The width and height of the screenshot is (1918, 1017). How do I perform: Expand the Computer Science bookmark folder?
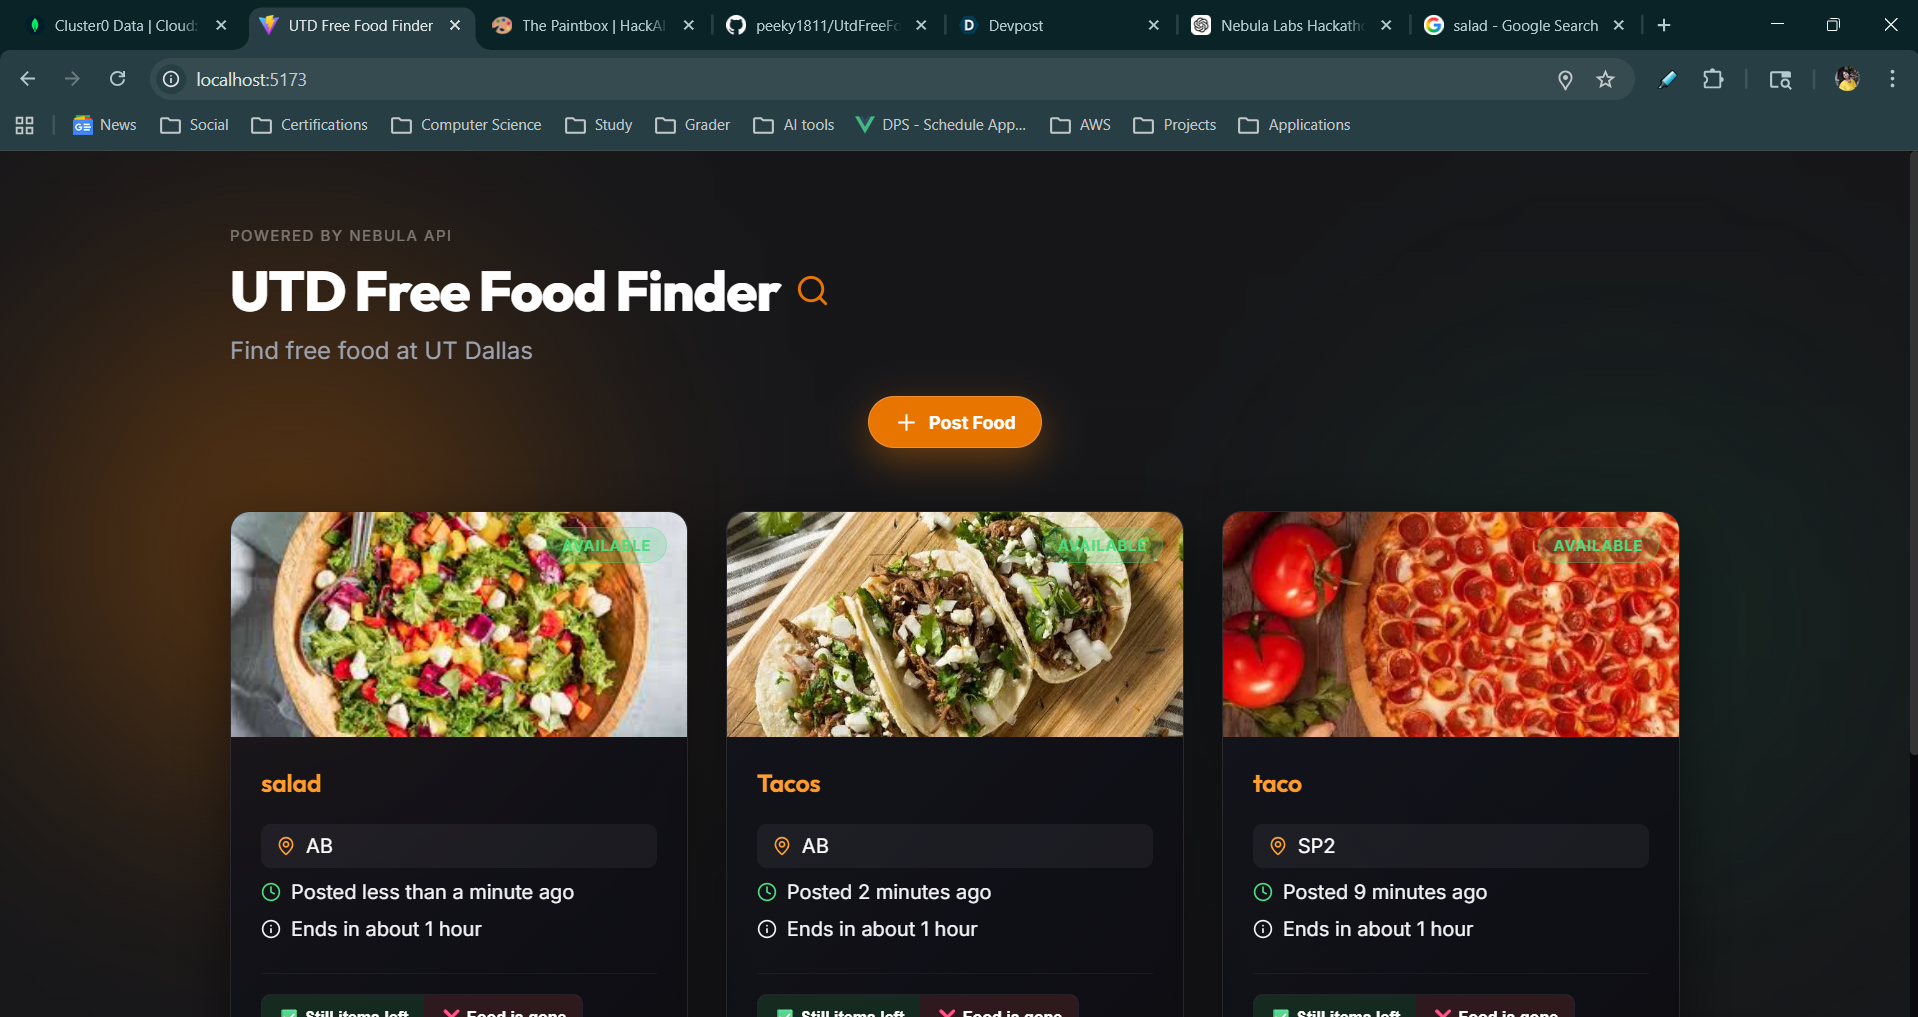coord(467,125)
